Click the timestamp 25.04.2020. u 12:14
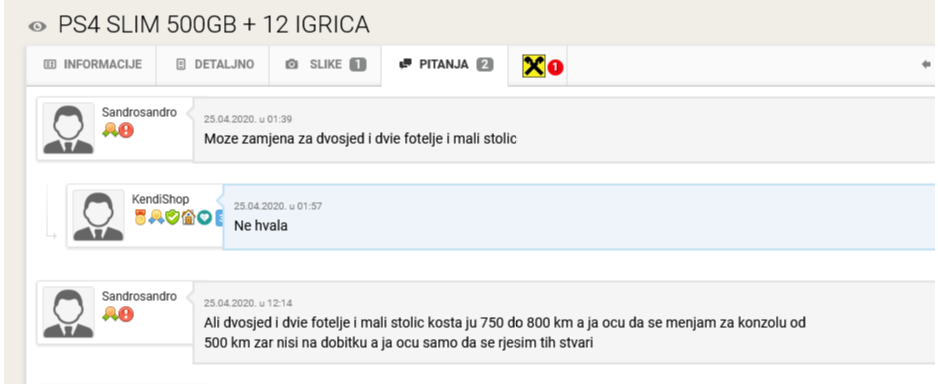The height and width of the screenshot is (384, 938). tap(248, 303)
